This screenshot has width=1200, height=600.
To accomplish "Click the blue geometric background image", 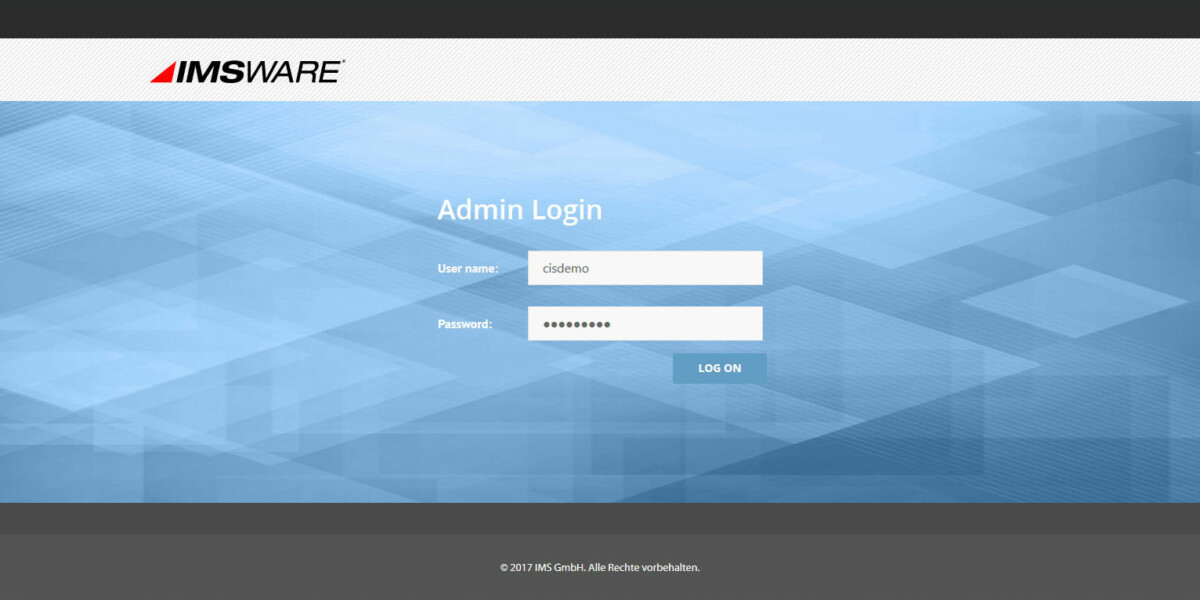I will pos(200,430).
